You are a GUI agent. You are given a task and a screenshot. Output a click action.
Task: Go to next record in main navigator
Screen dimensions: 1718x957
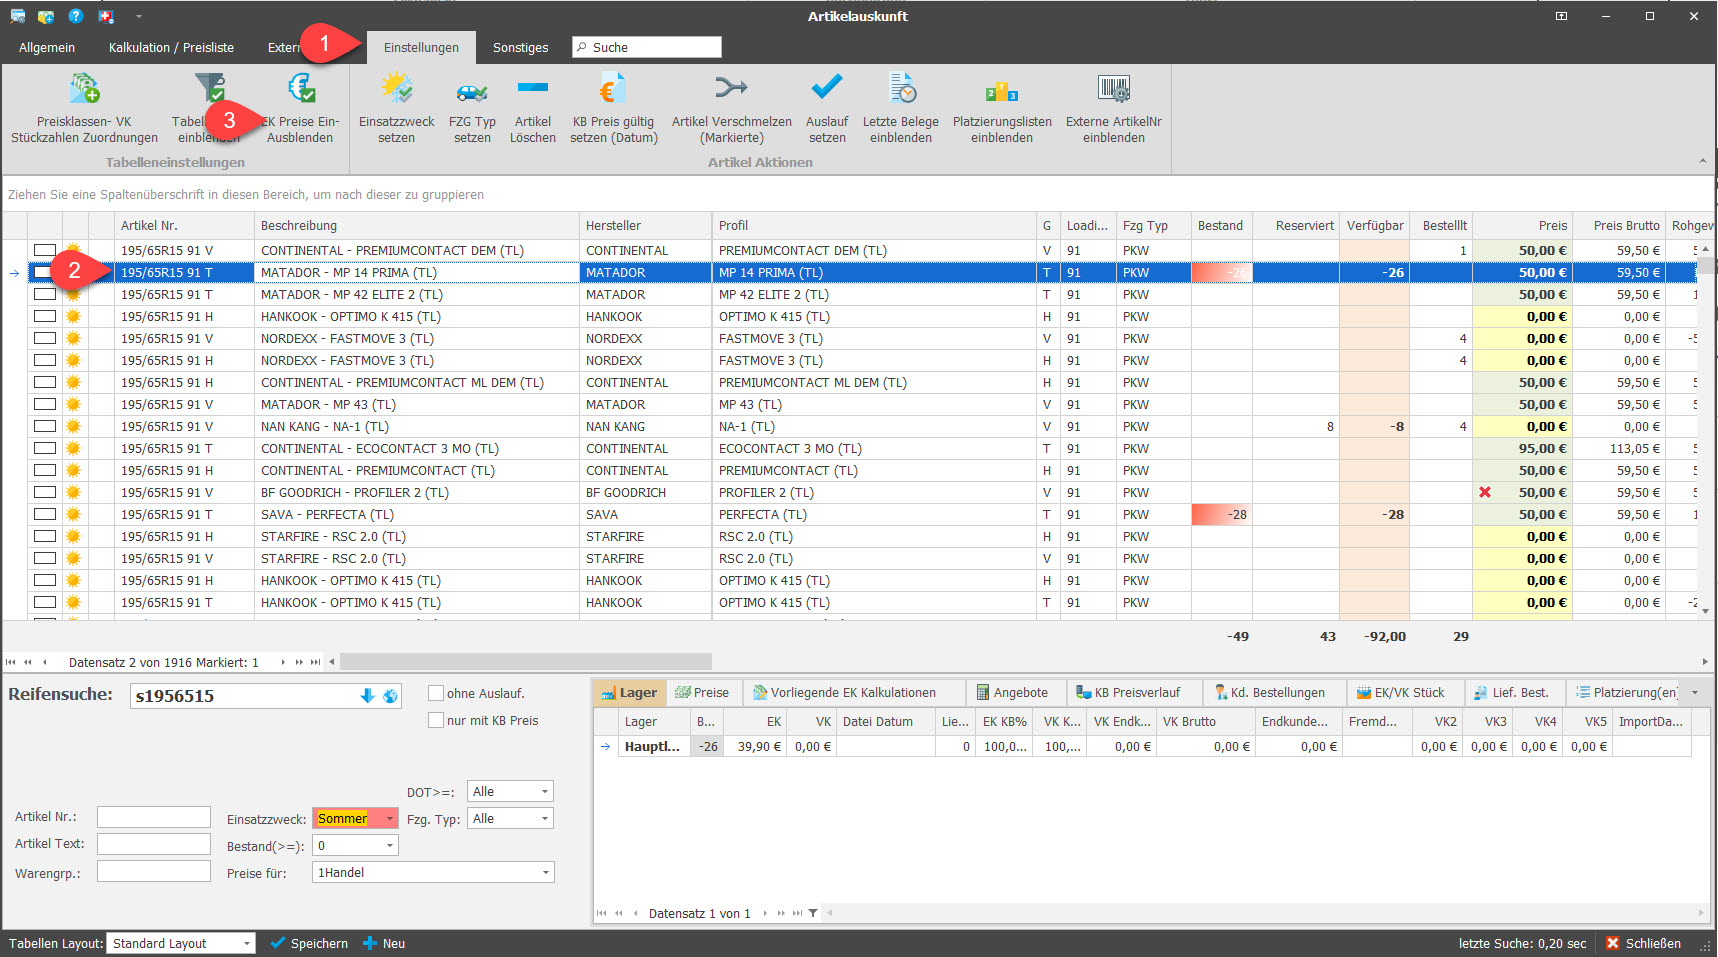pos(283,662)
